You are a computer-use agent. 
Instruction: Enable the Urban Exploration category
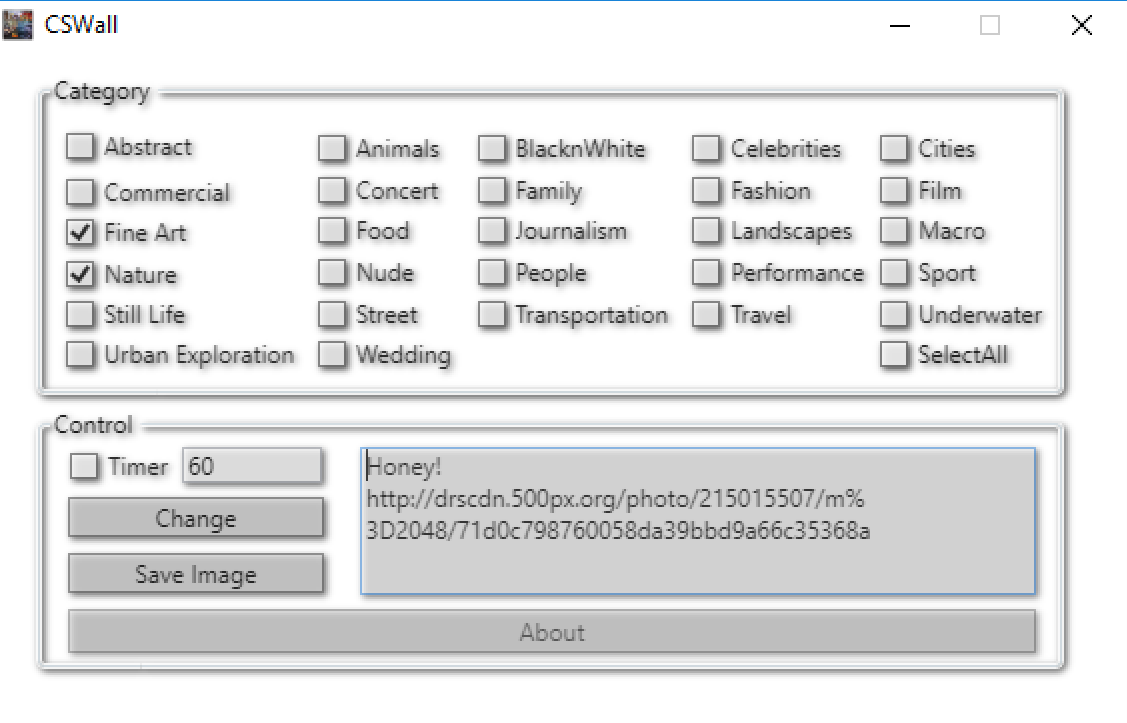pos(80,355)
